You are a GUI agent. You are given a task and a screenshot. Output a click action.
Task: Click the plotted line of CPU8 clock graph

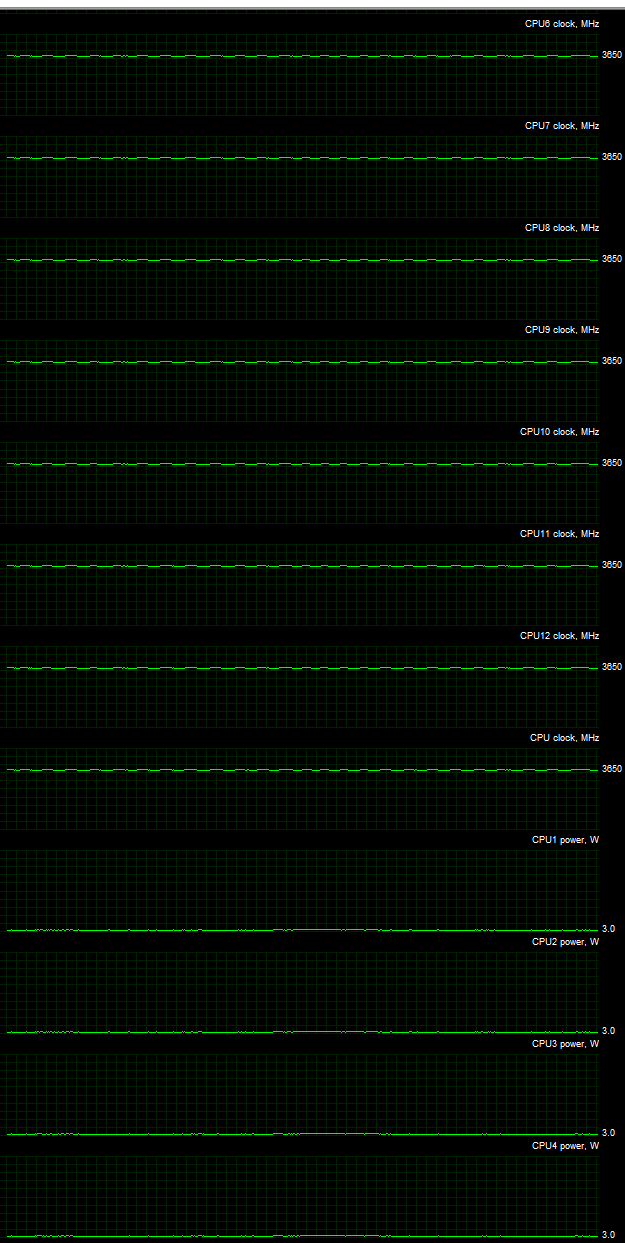click(x=300, y=260)
